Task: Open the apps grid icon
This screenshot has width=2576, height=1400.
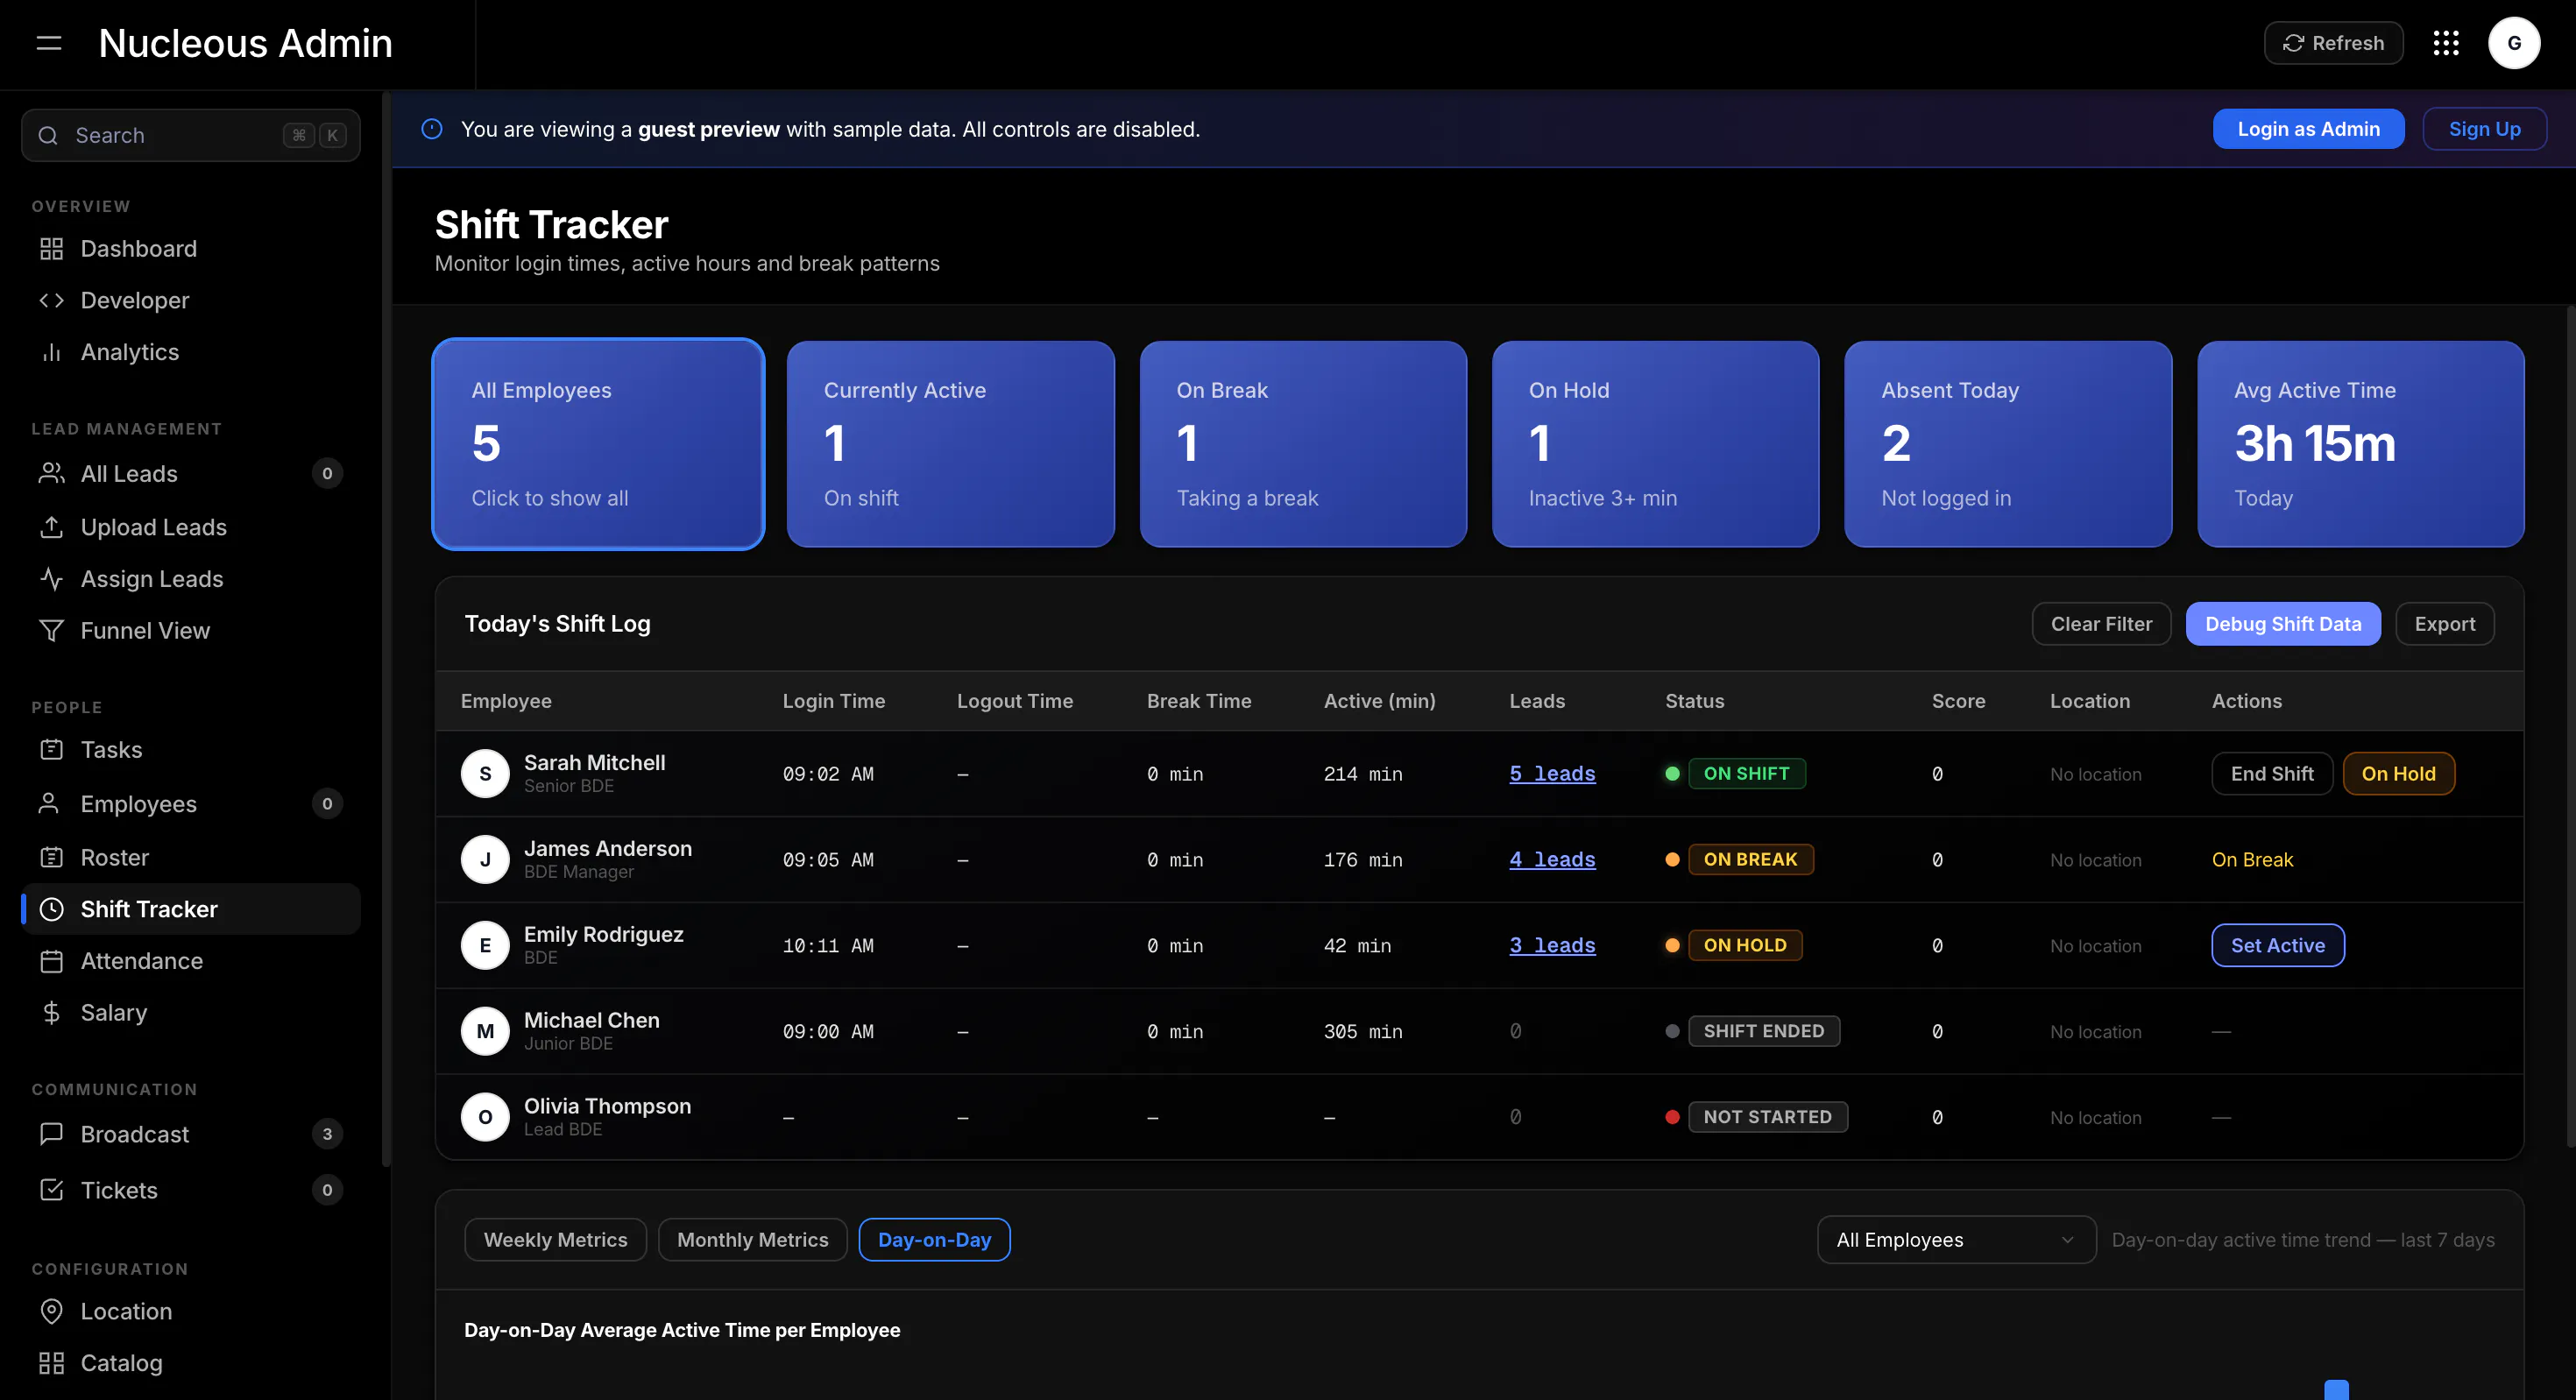Action: (2446, 43)
